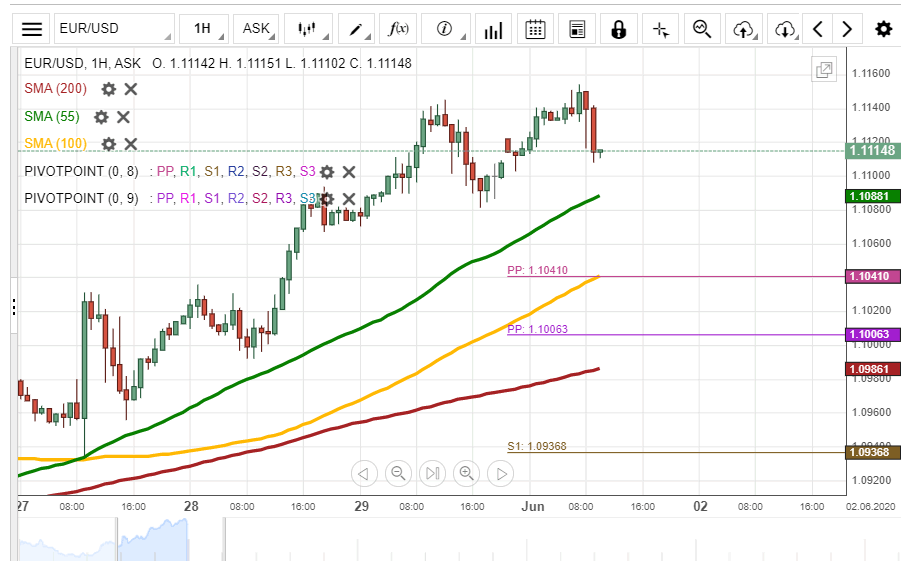Zoom in using the round plus magnifier
This screenshot has width=913, height=571.
click(x=466, y=474)
